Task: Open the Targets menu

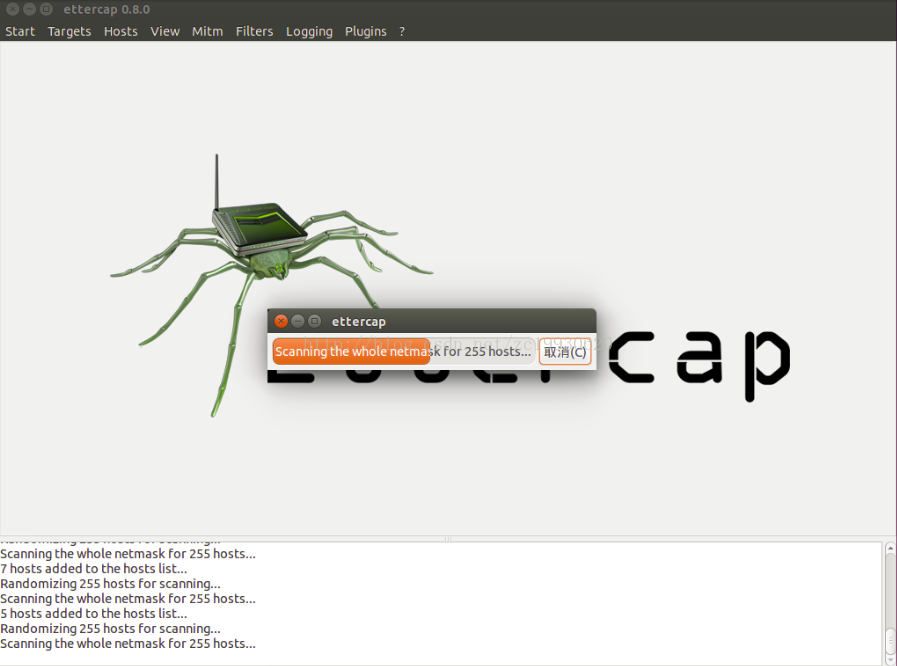Action: coord(69,31)
